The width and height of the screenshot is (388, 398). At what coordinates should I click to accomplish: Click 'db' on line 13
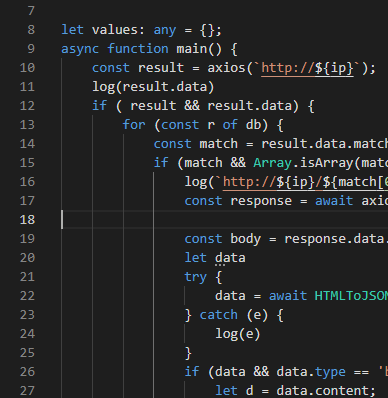(253, 125)
